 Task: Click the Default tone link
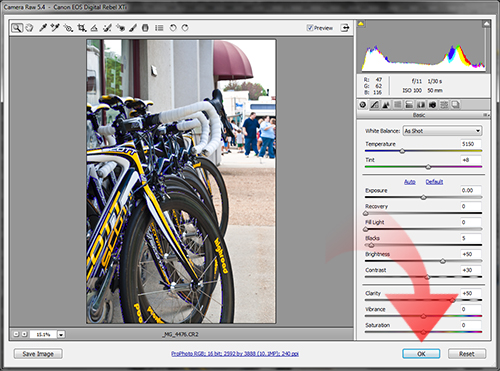(x=434, y=182)
